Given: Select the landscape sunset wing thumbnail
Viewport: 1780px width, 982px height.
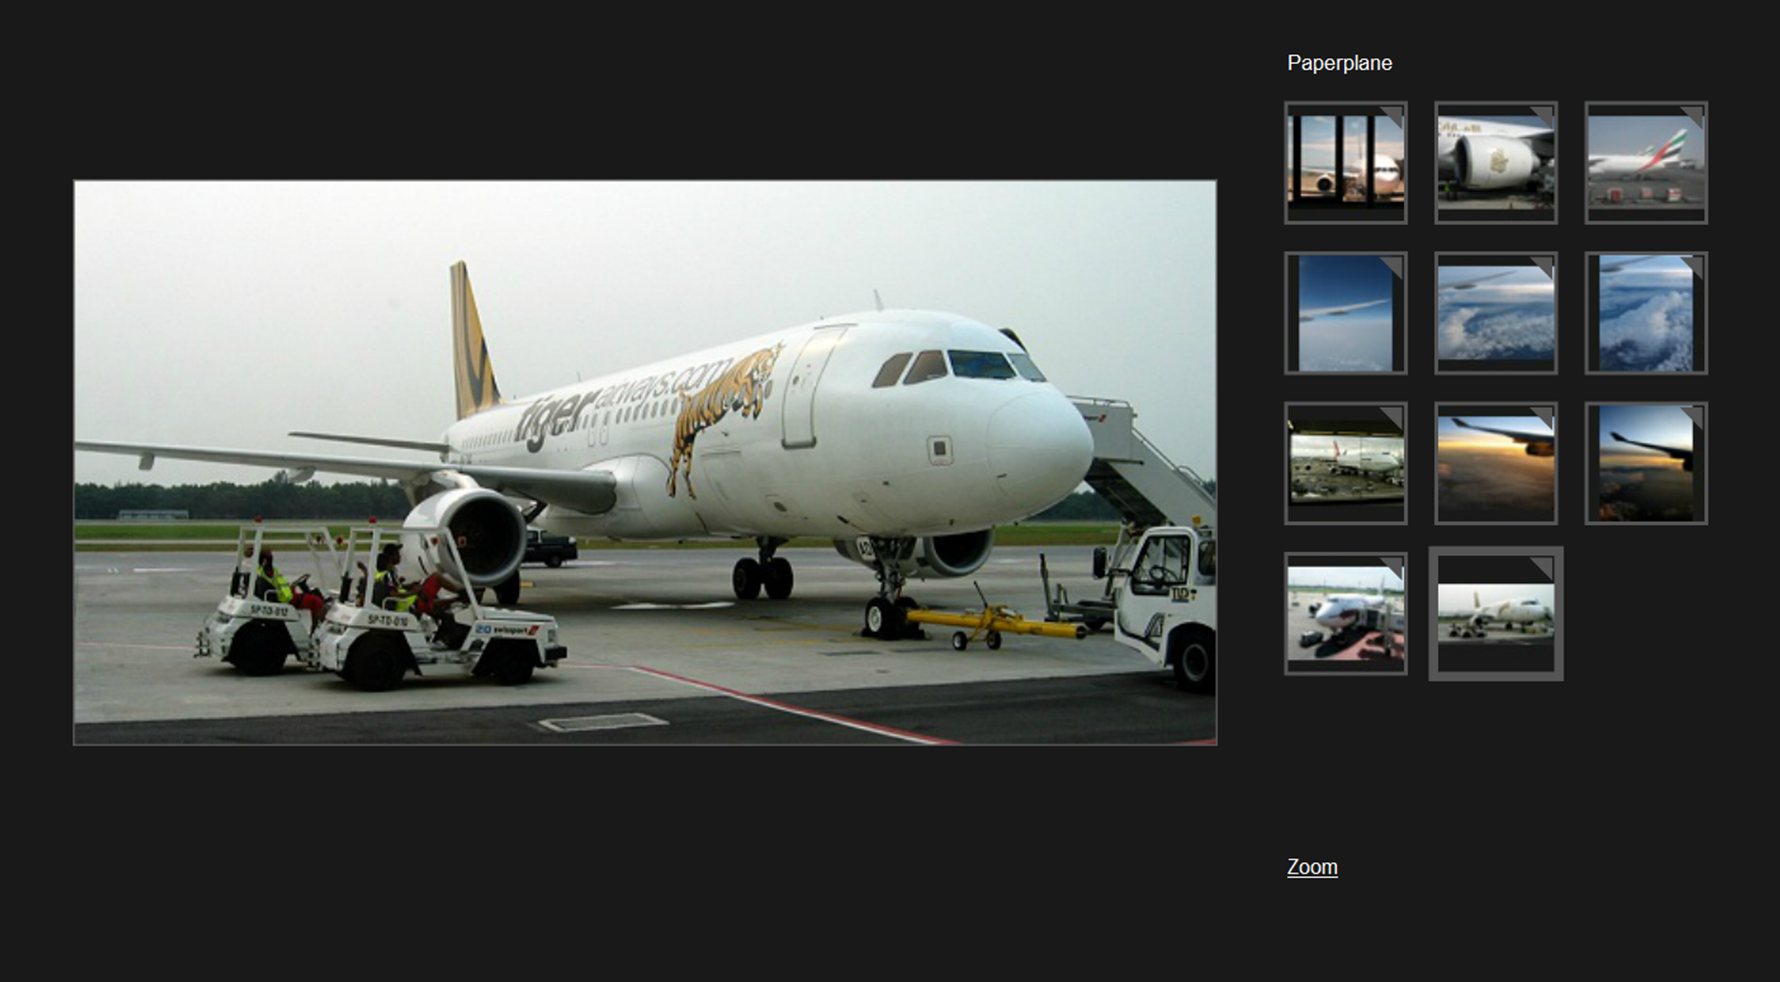Looking at the screenshot, I should pos(1496,463).
